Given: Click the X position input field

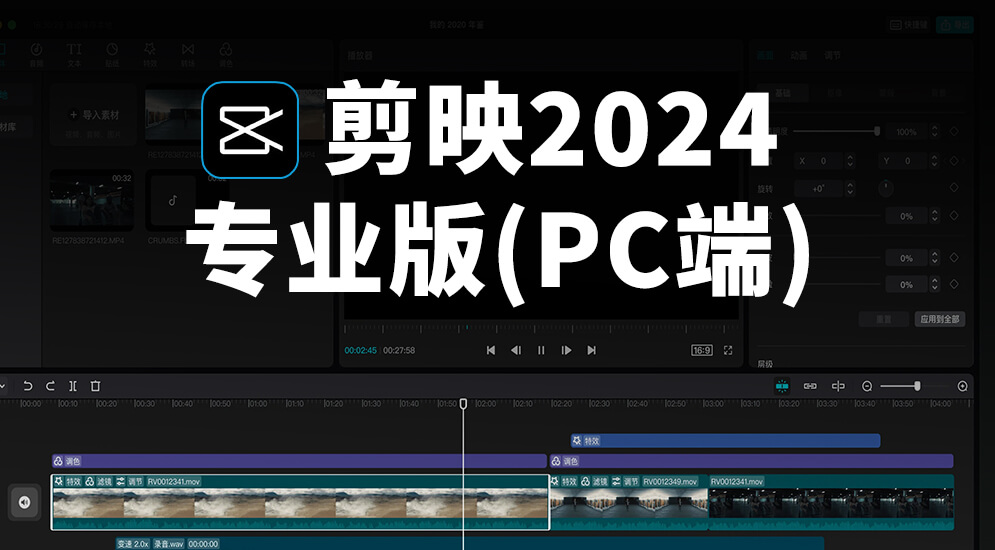Looking at the screenshot, I should coord(819,160).
